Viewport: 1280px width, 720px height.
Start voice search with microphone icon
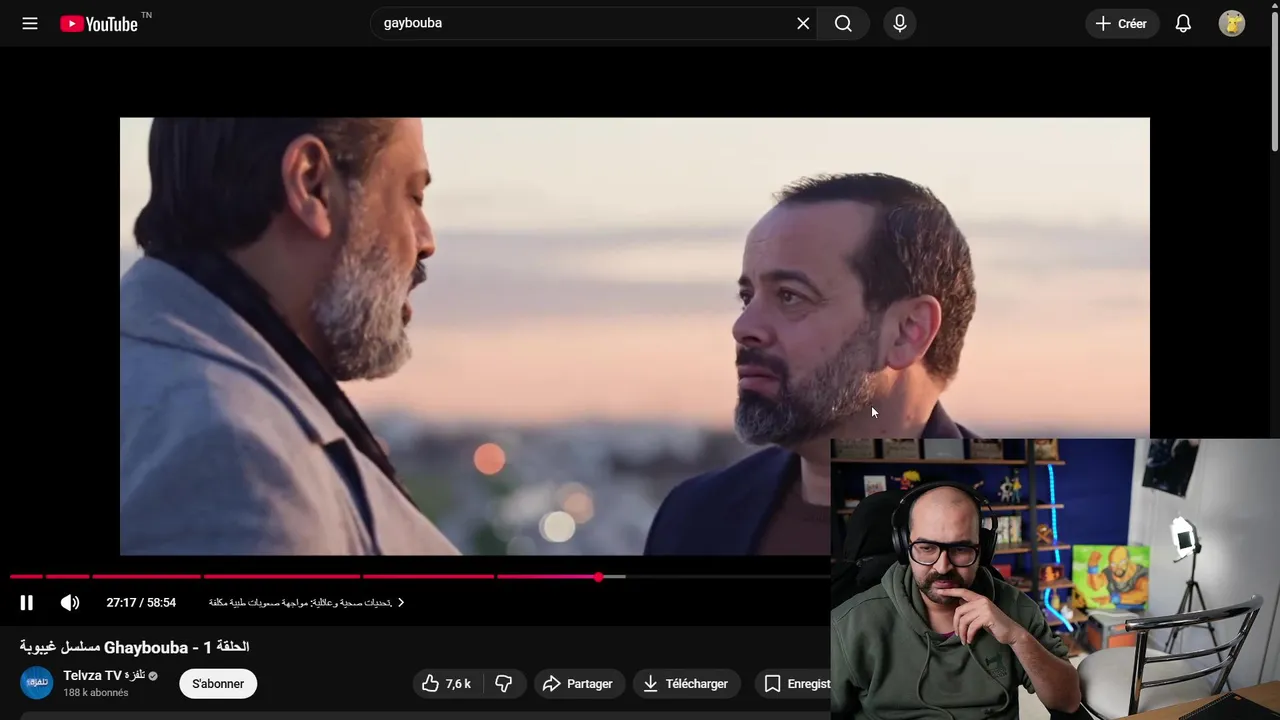[899, 23]
